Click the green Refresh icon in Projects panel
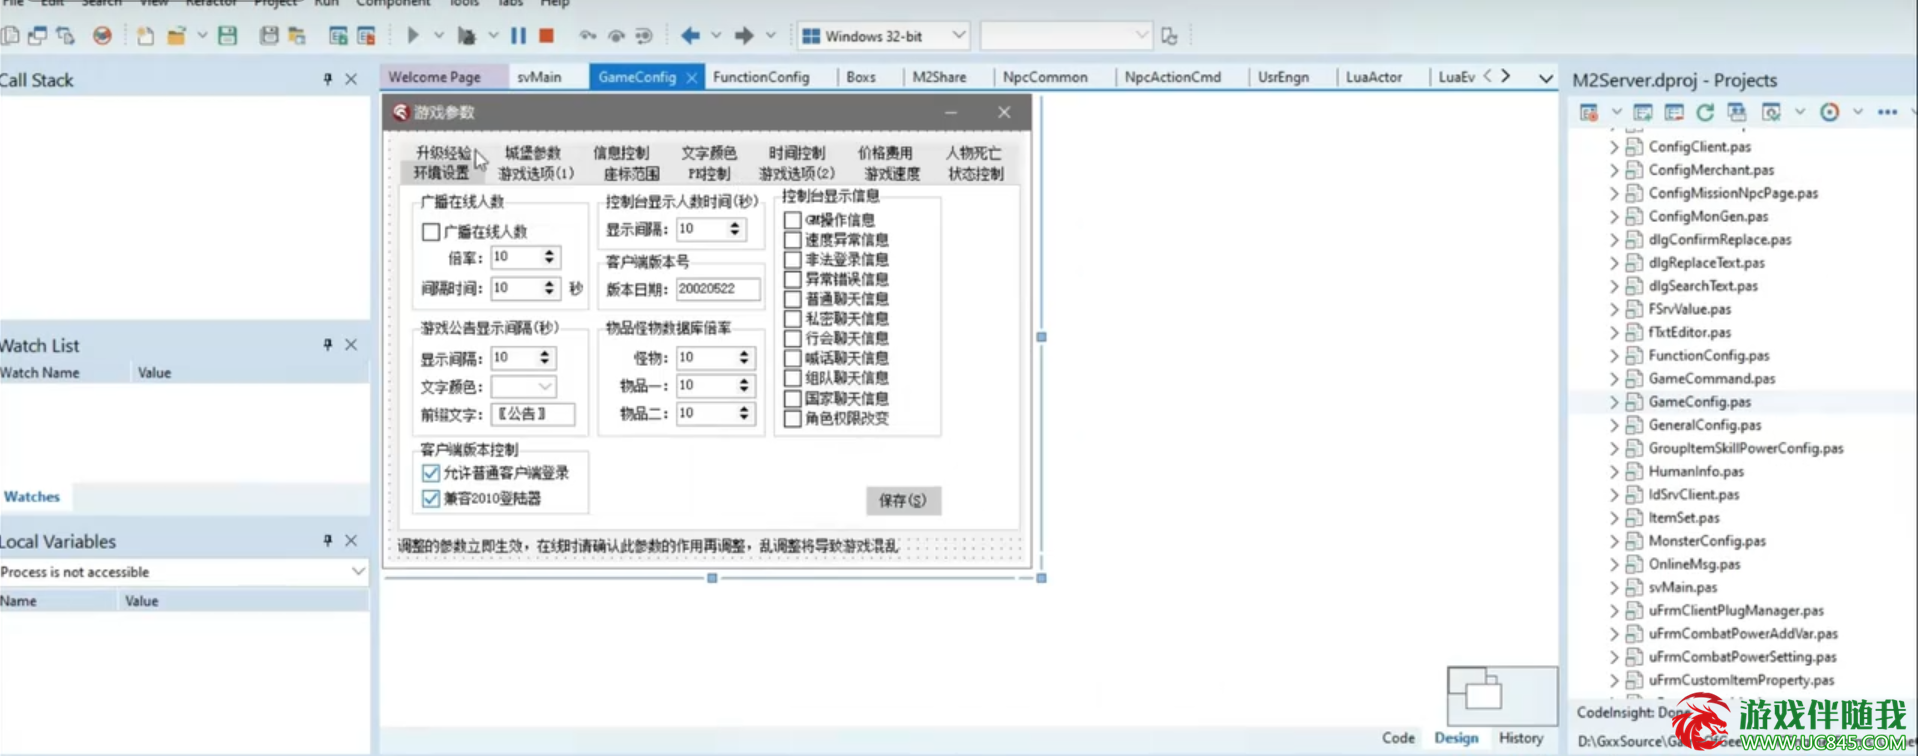Image resolution: width=1918 pixels, height=756 pixels. coord(1705,112)
